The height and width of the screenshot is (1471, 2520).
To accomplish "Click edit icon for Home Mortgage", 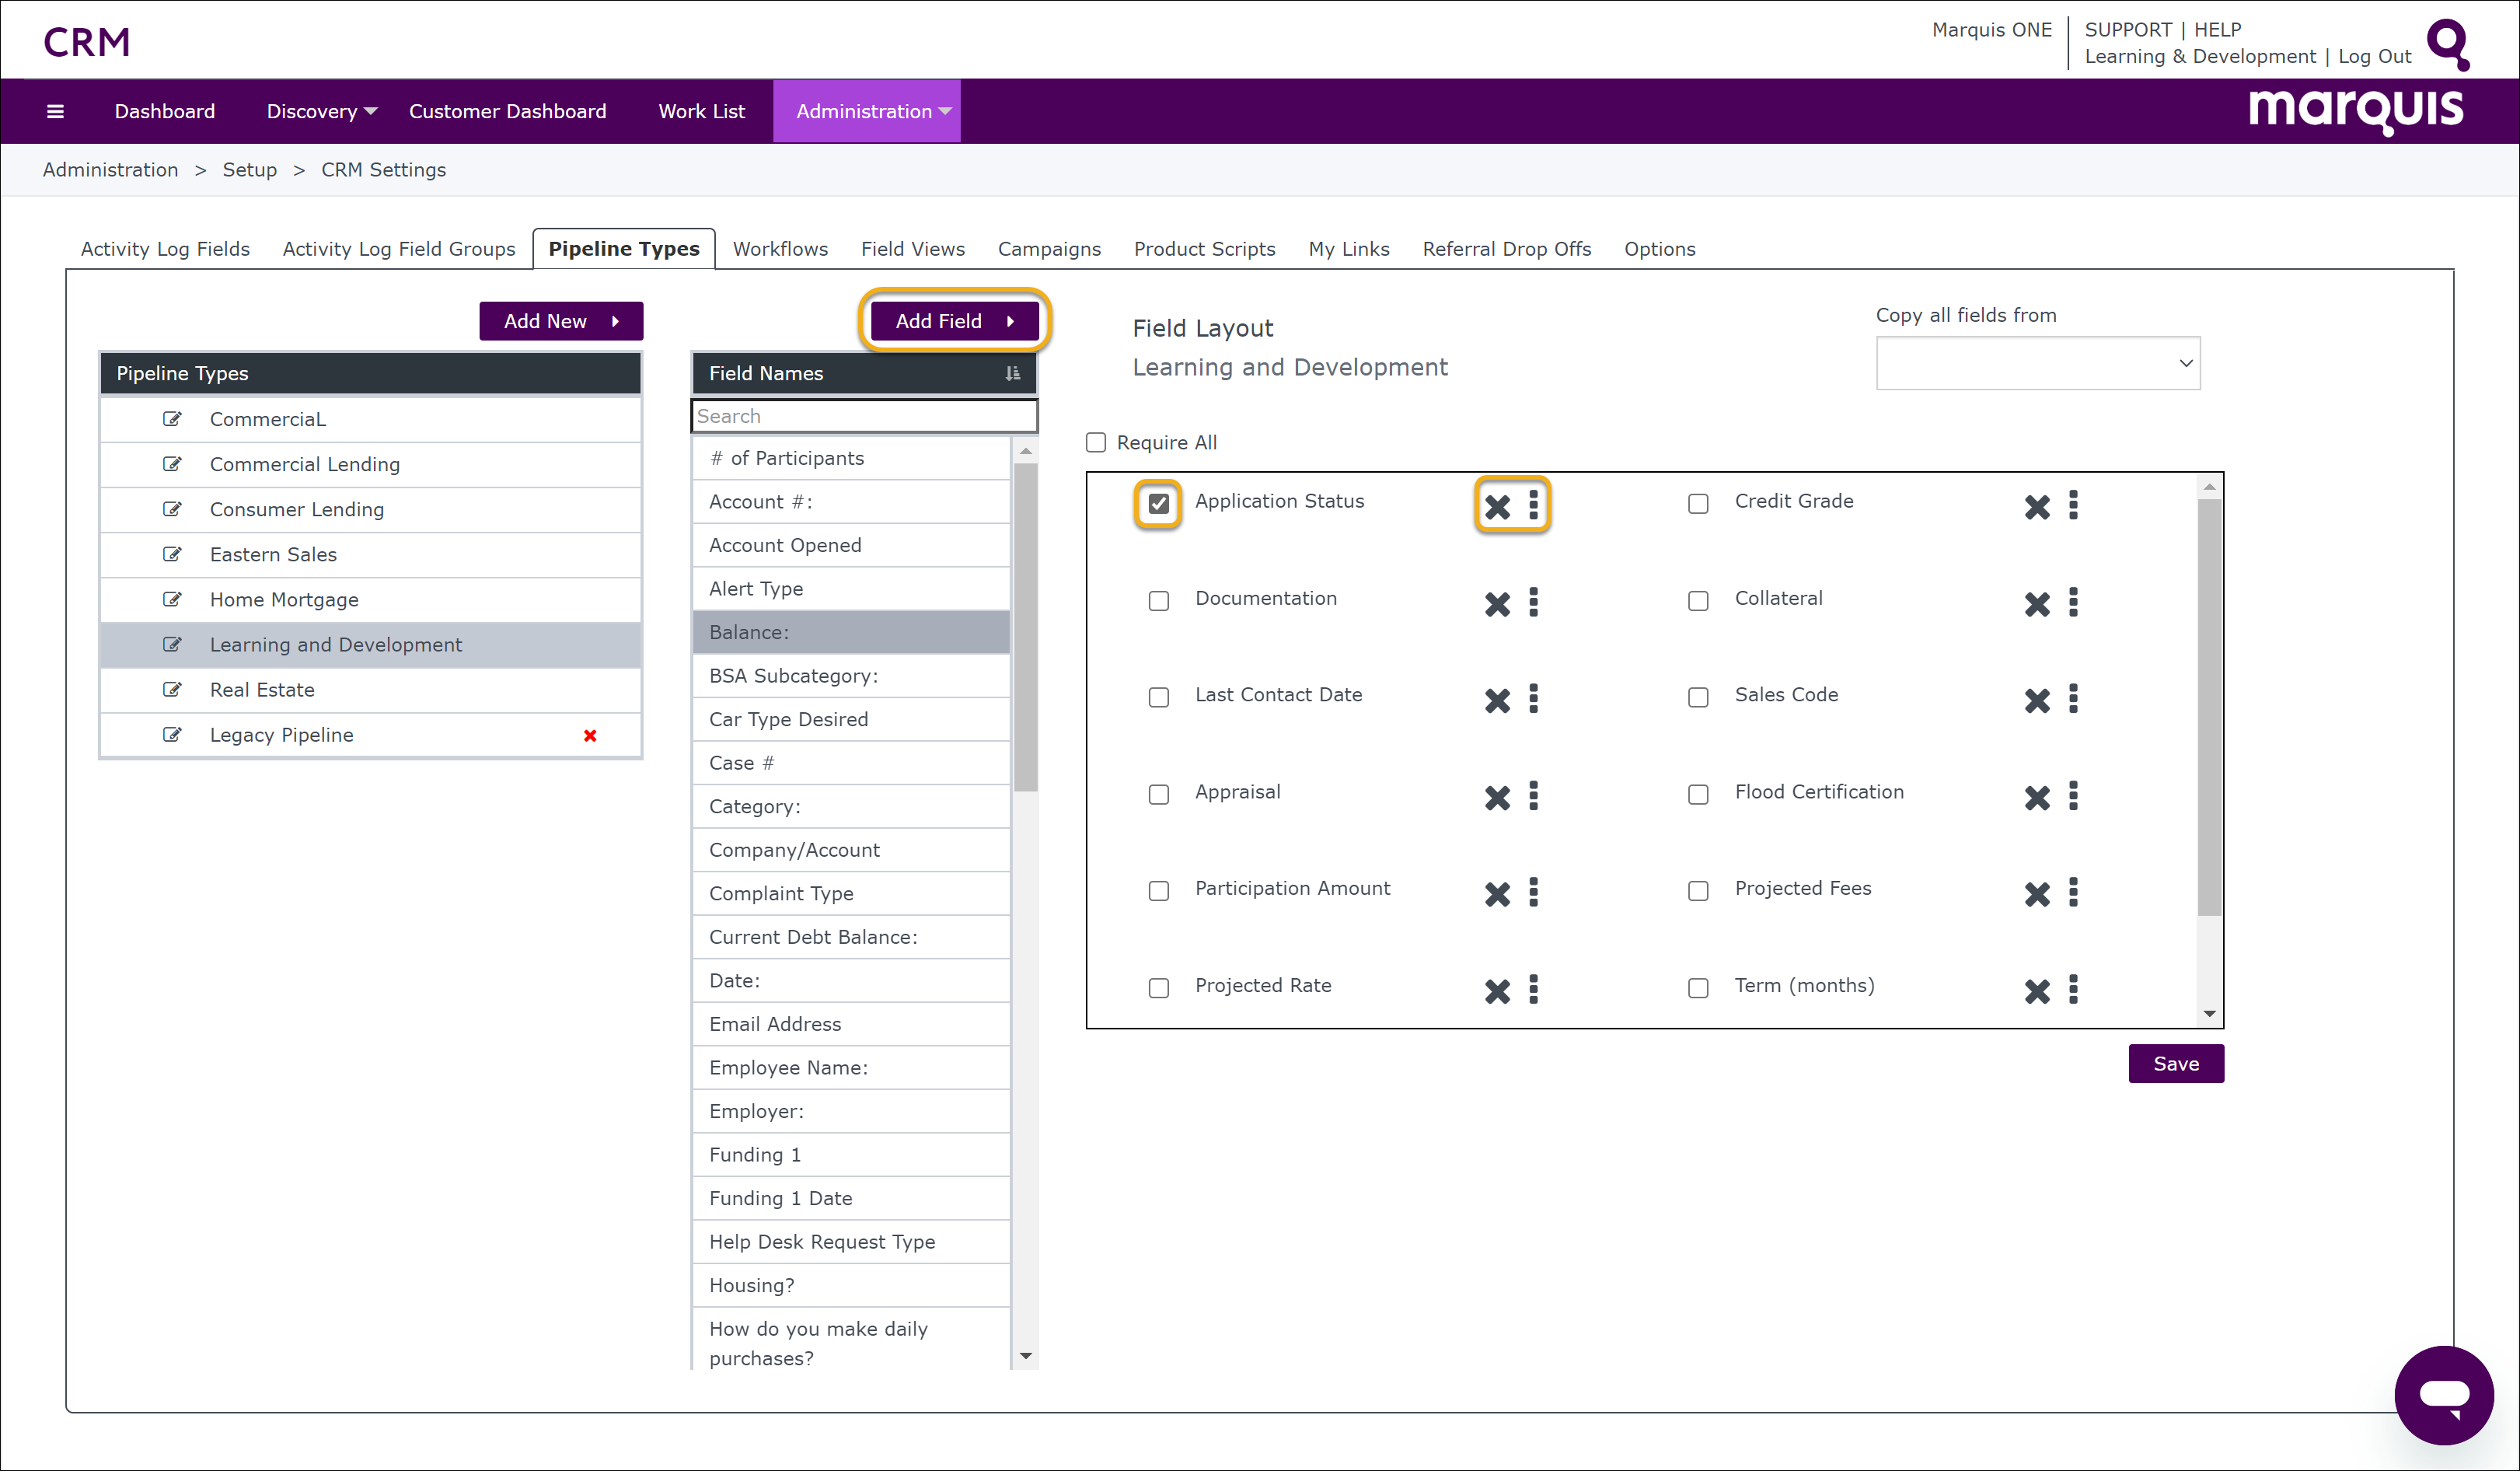I will point(172,599).
